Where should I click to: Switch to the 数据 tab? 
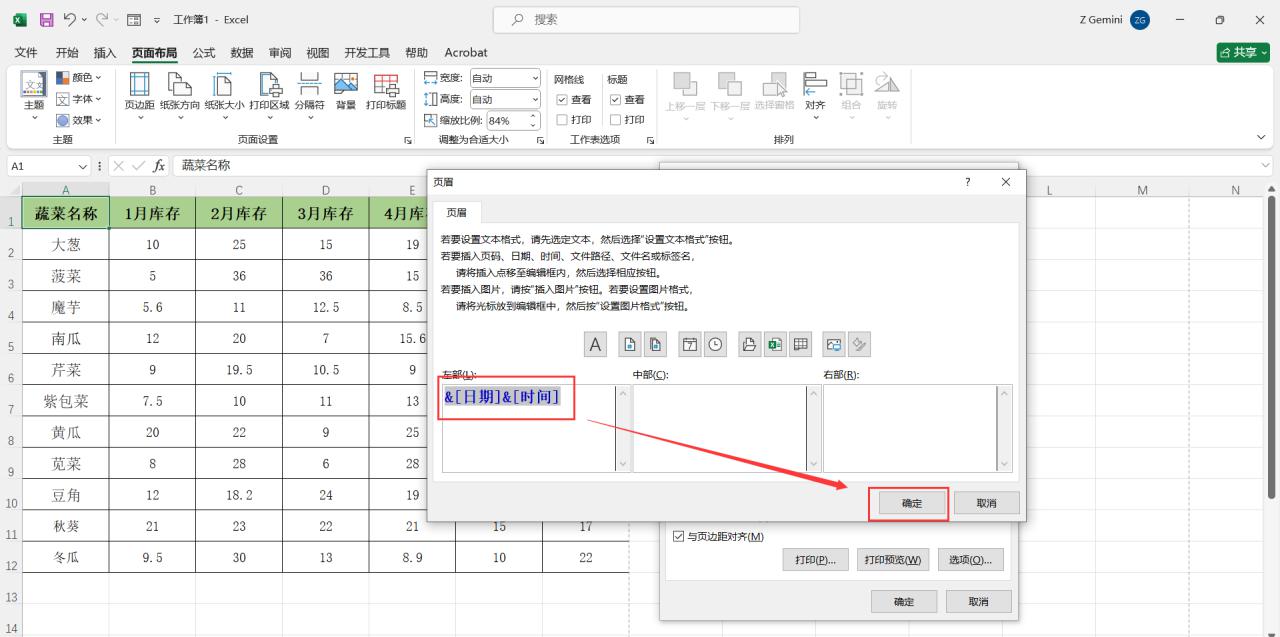coord(242,53)
